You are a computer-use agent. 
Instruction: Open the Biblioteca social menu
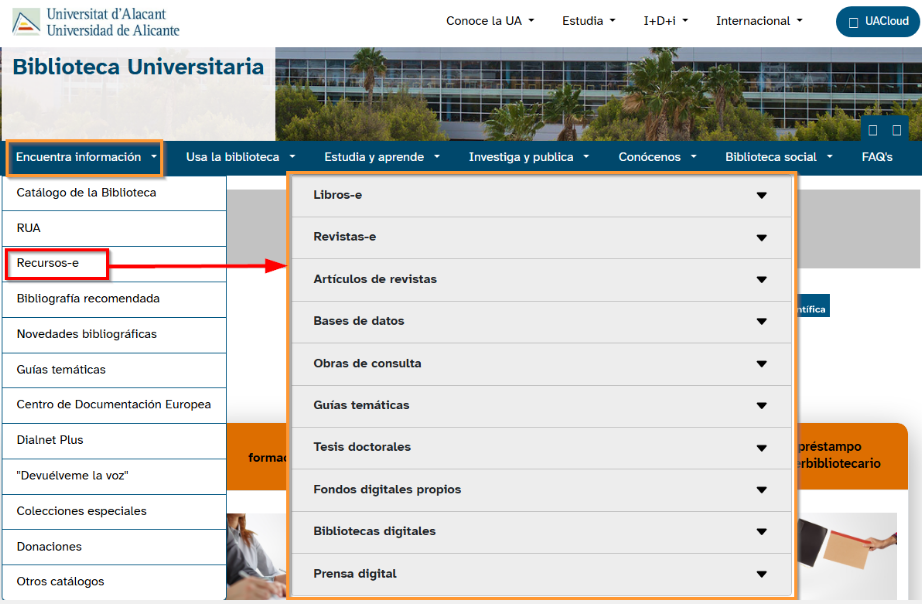(x=779, y=157)
